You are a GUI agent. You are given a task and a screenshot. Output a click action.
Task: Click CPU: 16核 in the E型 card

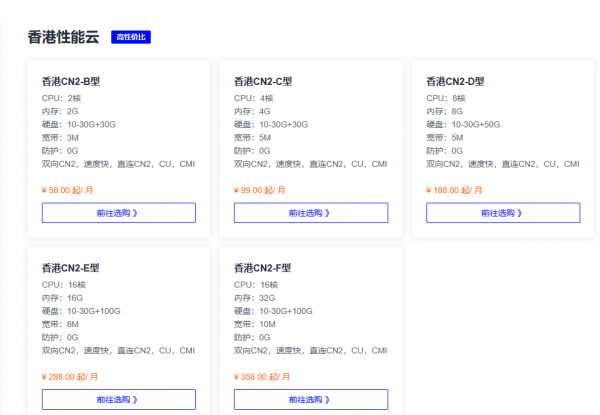tap(64, 285)
